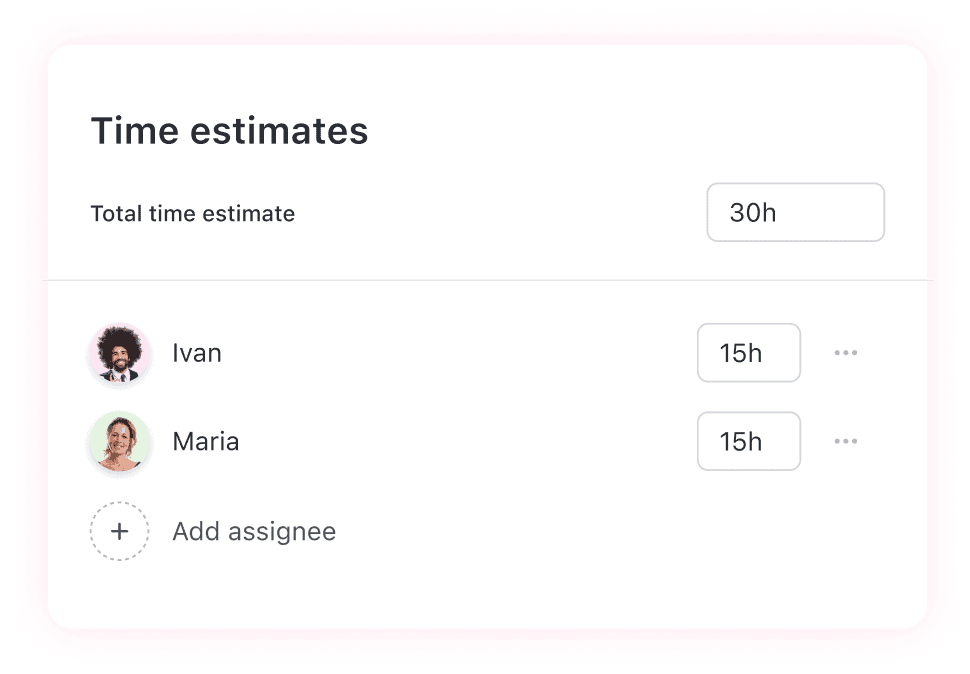Edit Maria's 15h time estimate field

pos(748,441)
